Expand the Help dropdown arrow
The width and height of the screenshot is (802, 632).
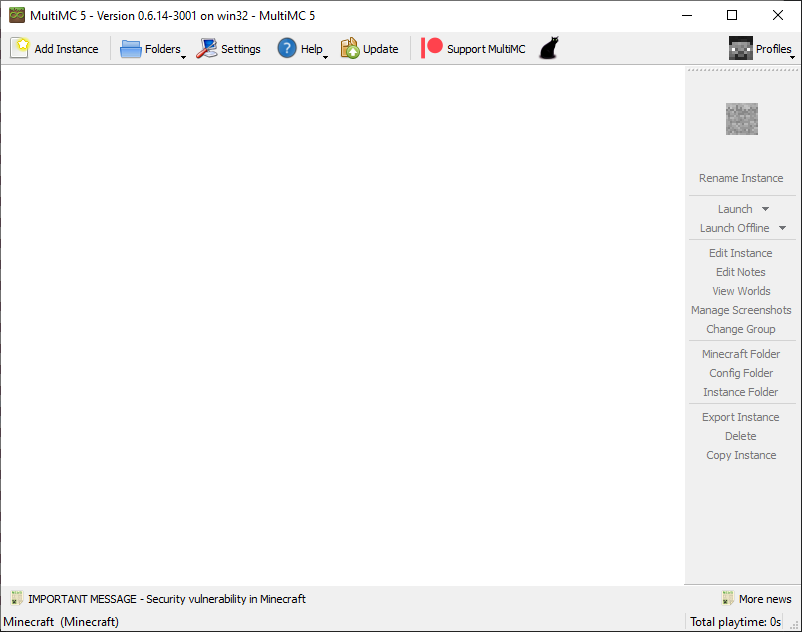tap(325, 57)
